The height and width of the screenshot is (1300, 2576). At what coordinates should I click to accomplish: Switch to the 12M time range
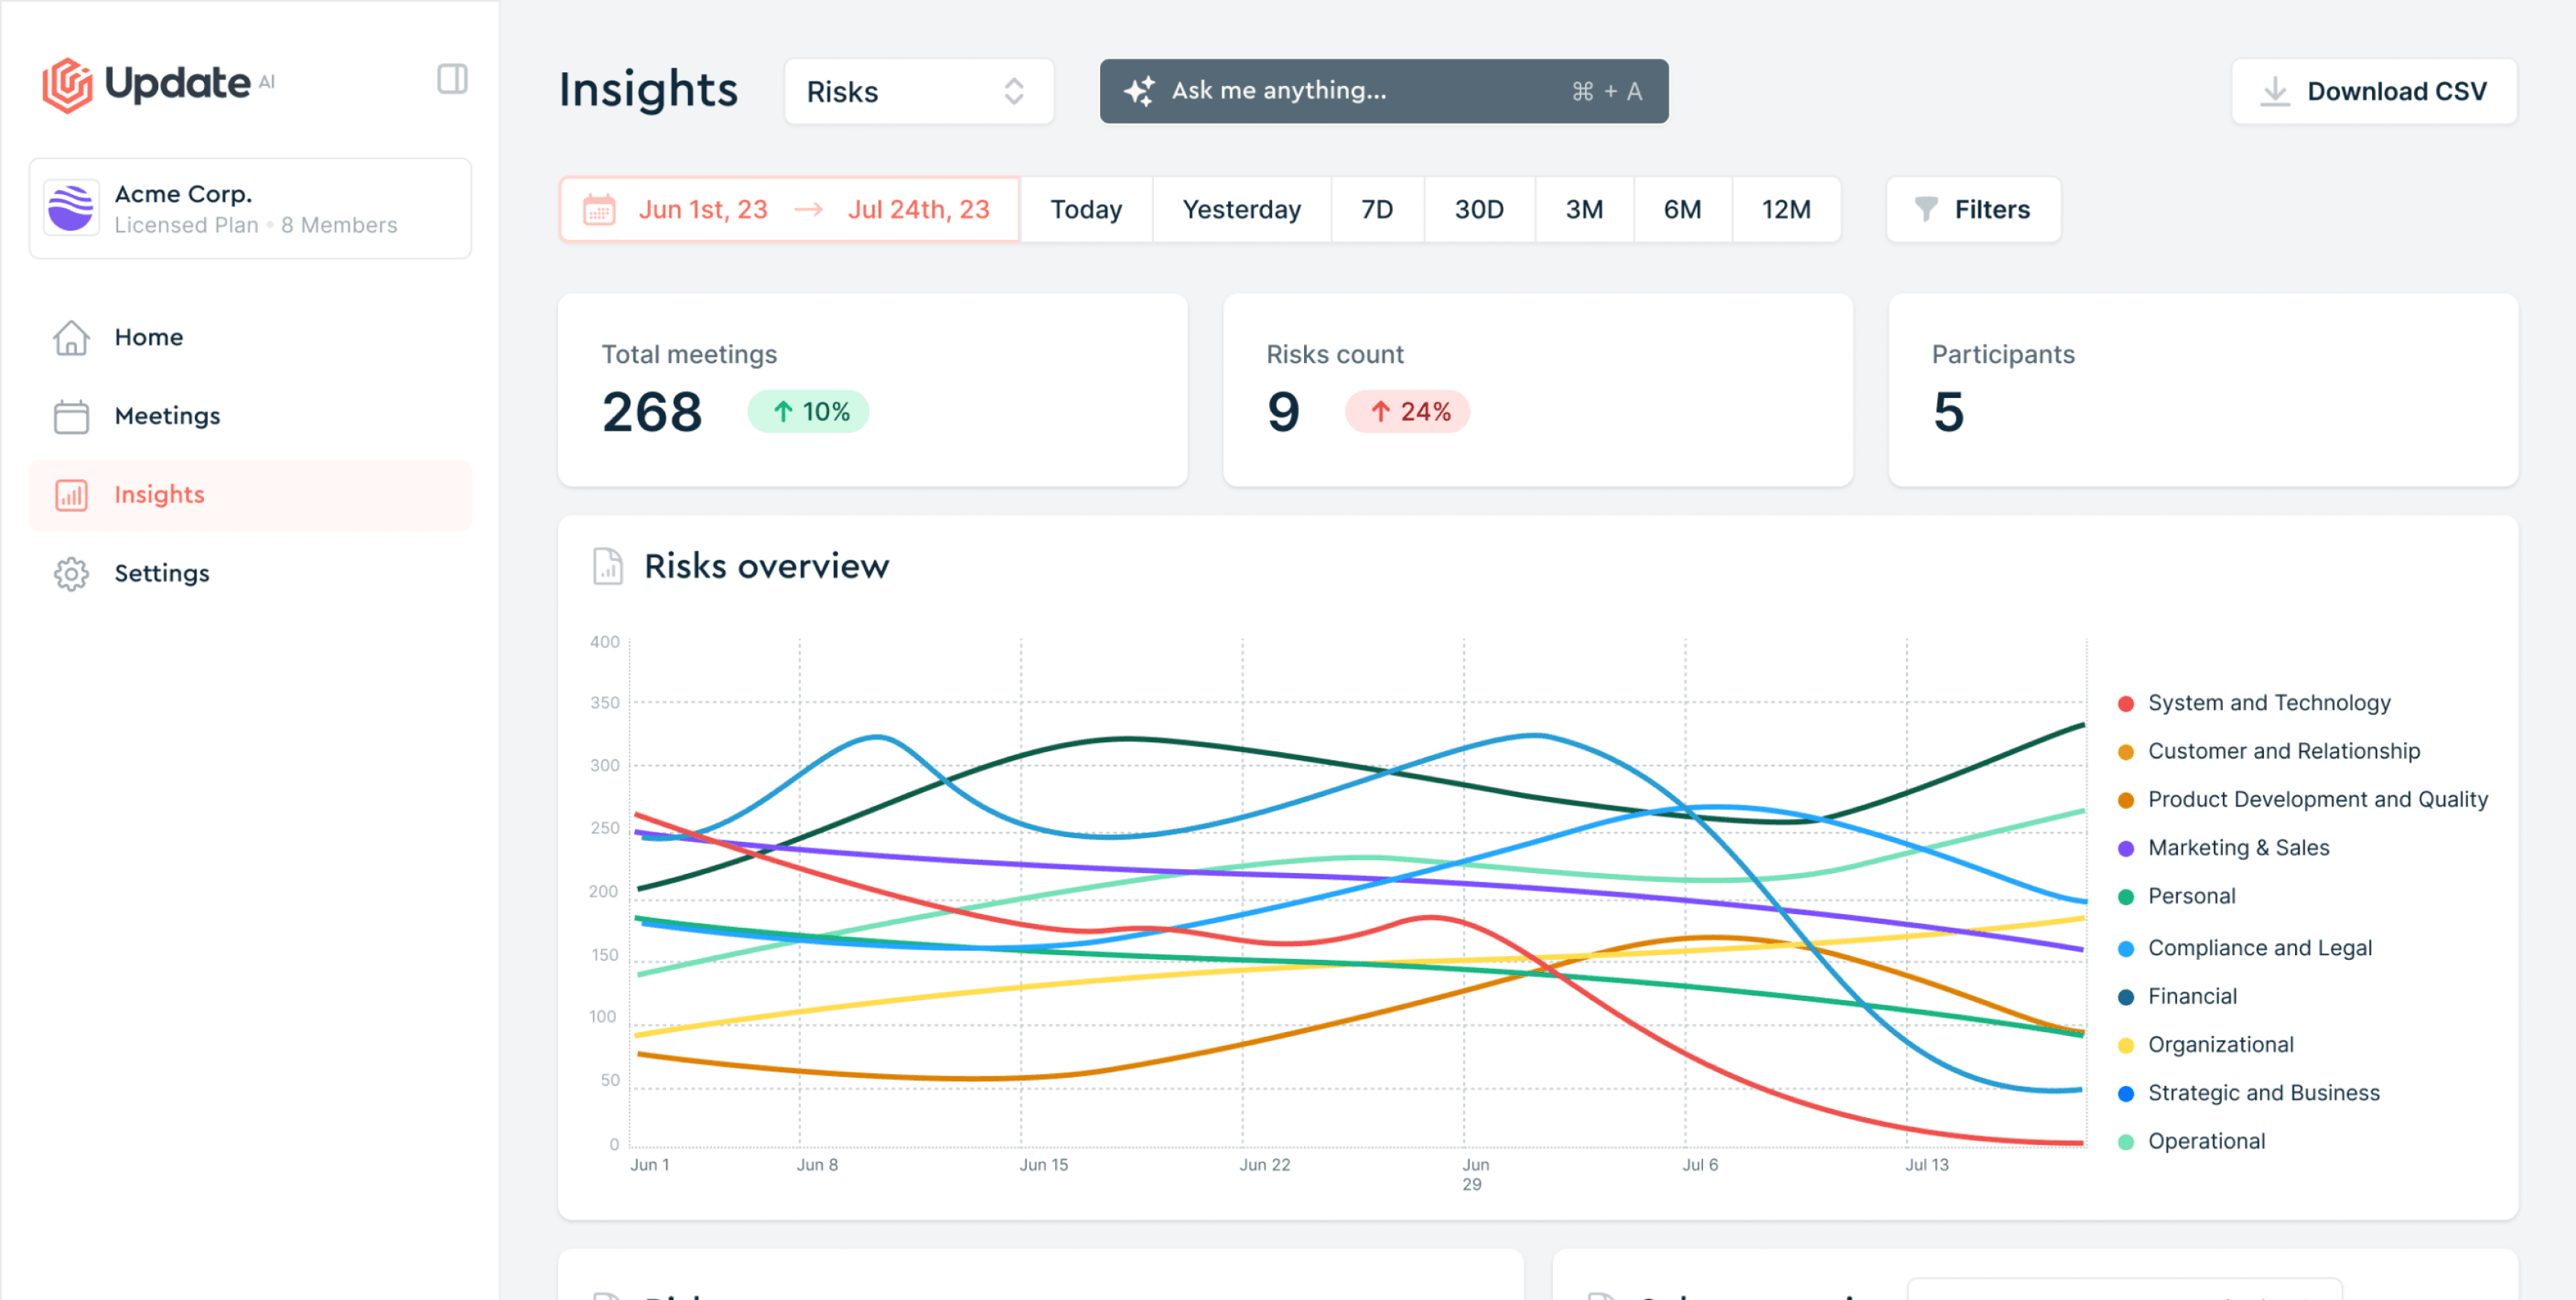point(1785,209)
